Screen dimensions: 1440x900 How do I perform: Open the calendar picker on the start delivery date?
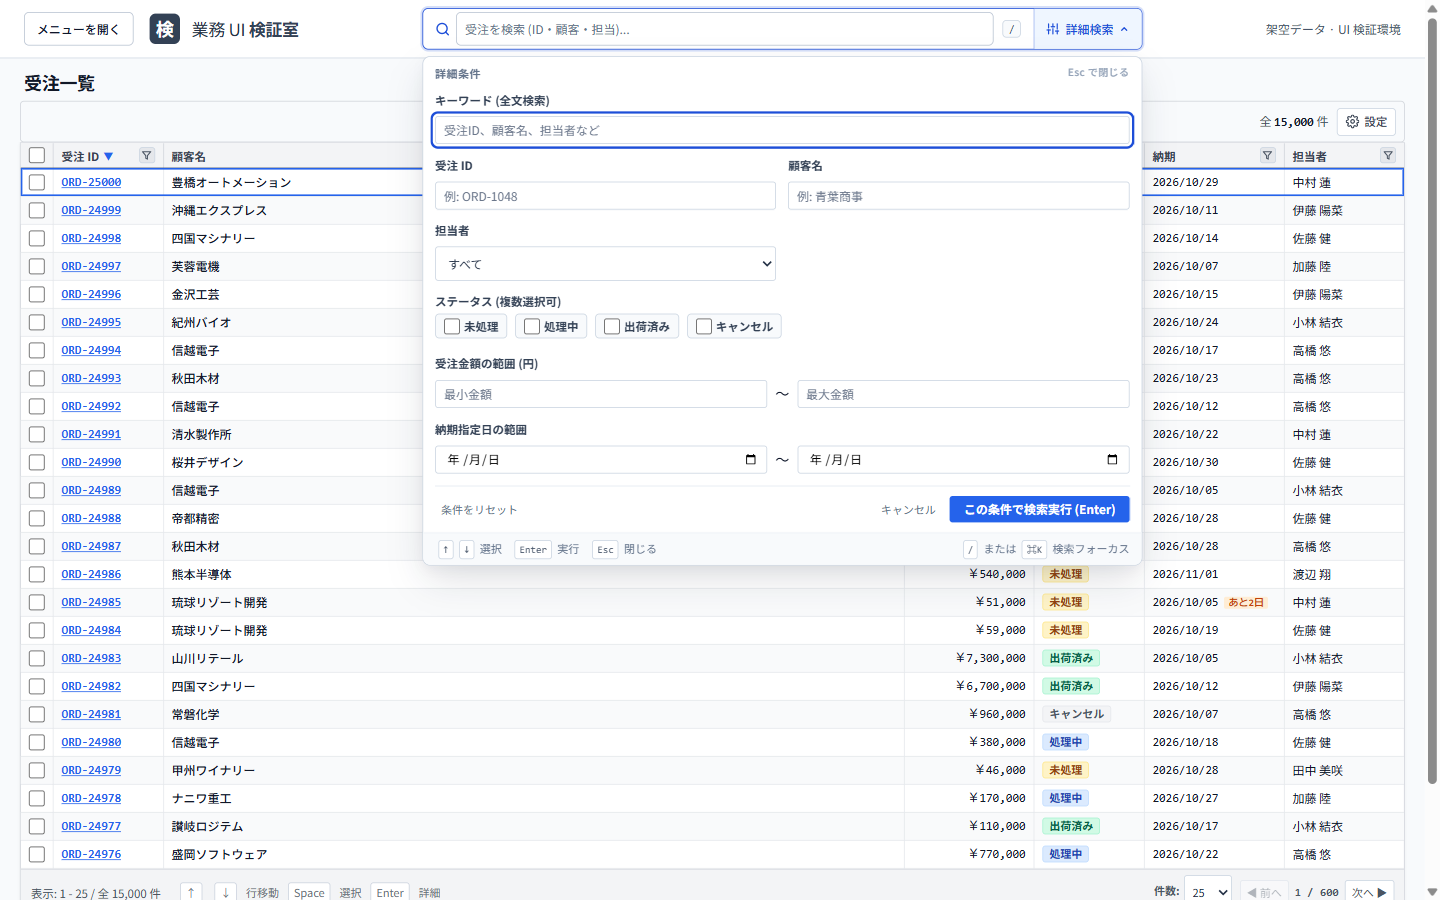751,460
